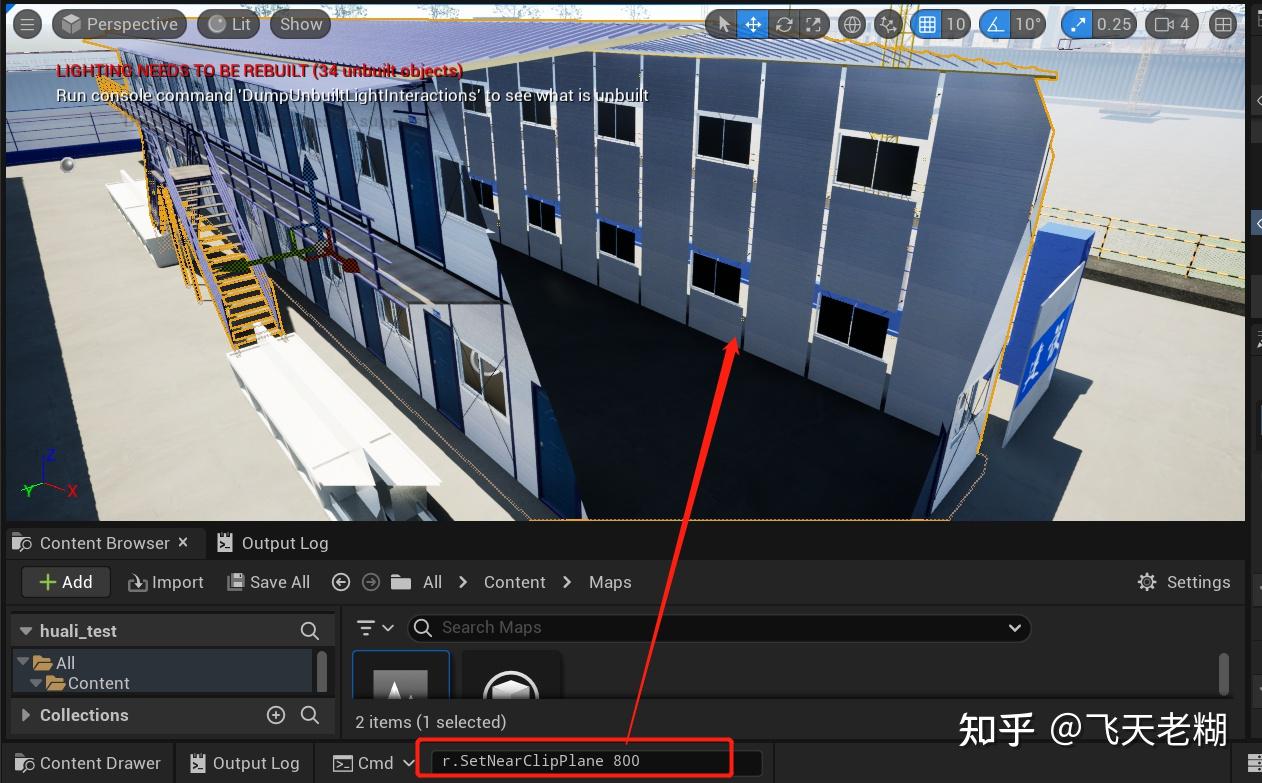Activate the Rotate tool

[784, 24]
